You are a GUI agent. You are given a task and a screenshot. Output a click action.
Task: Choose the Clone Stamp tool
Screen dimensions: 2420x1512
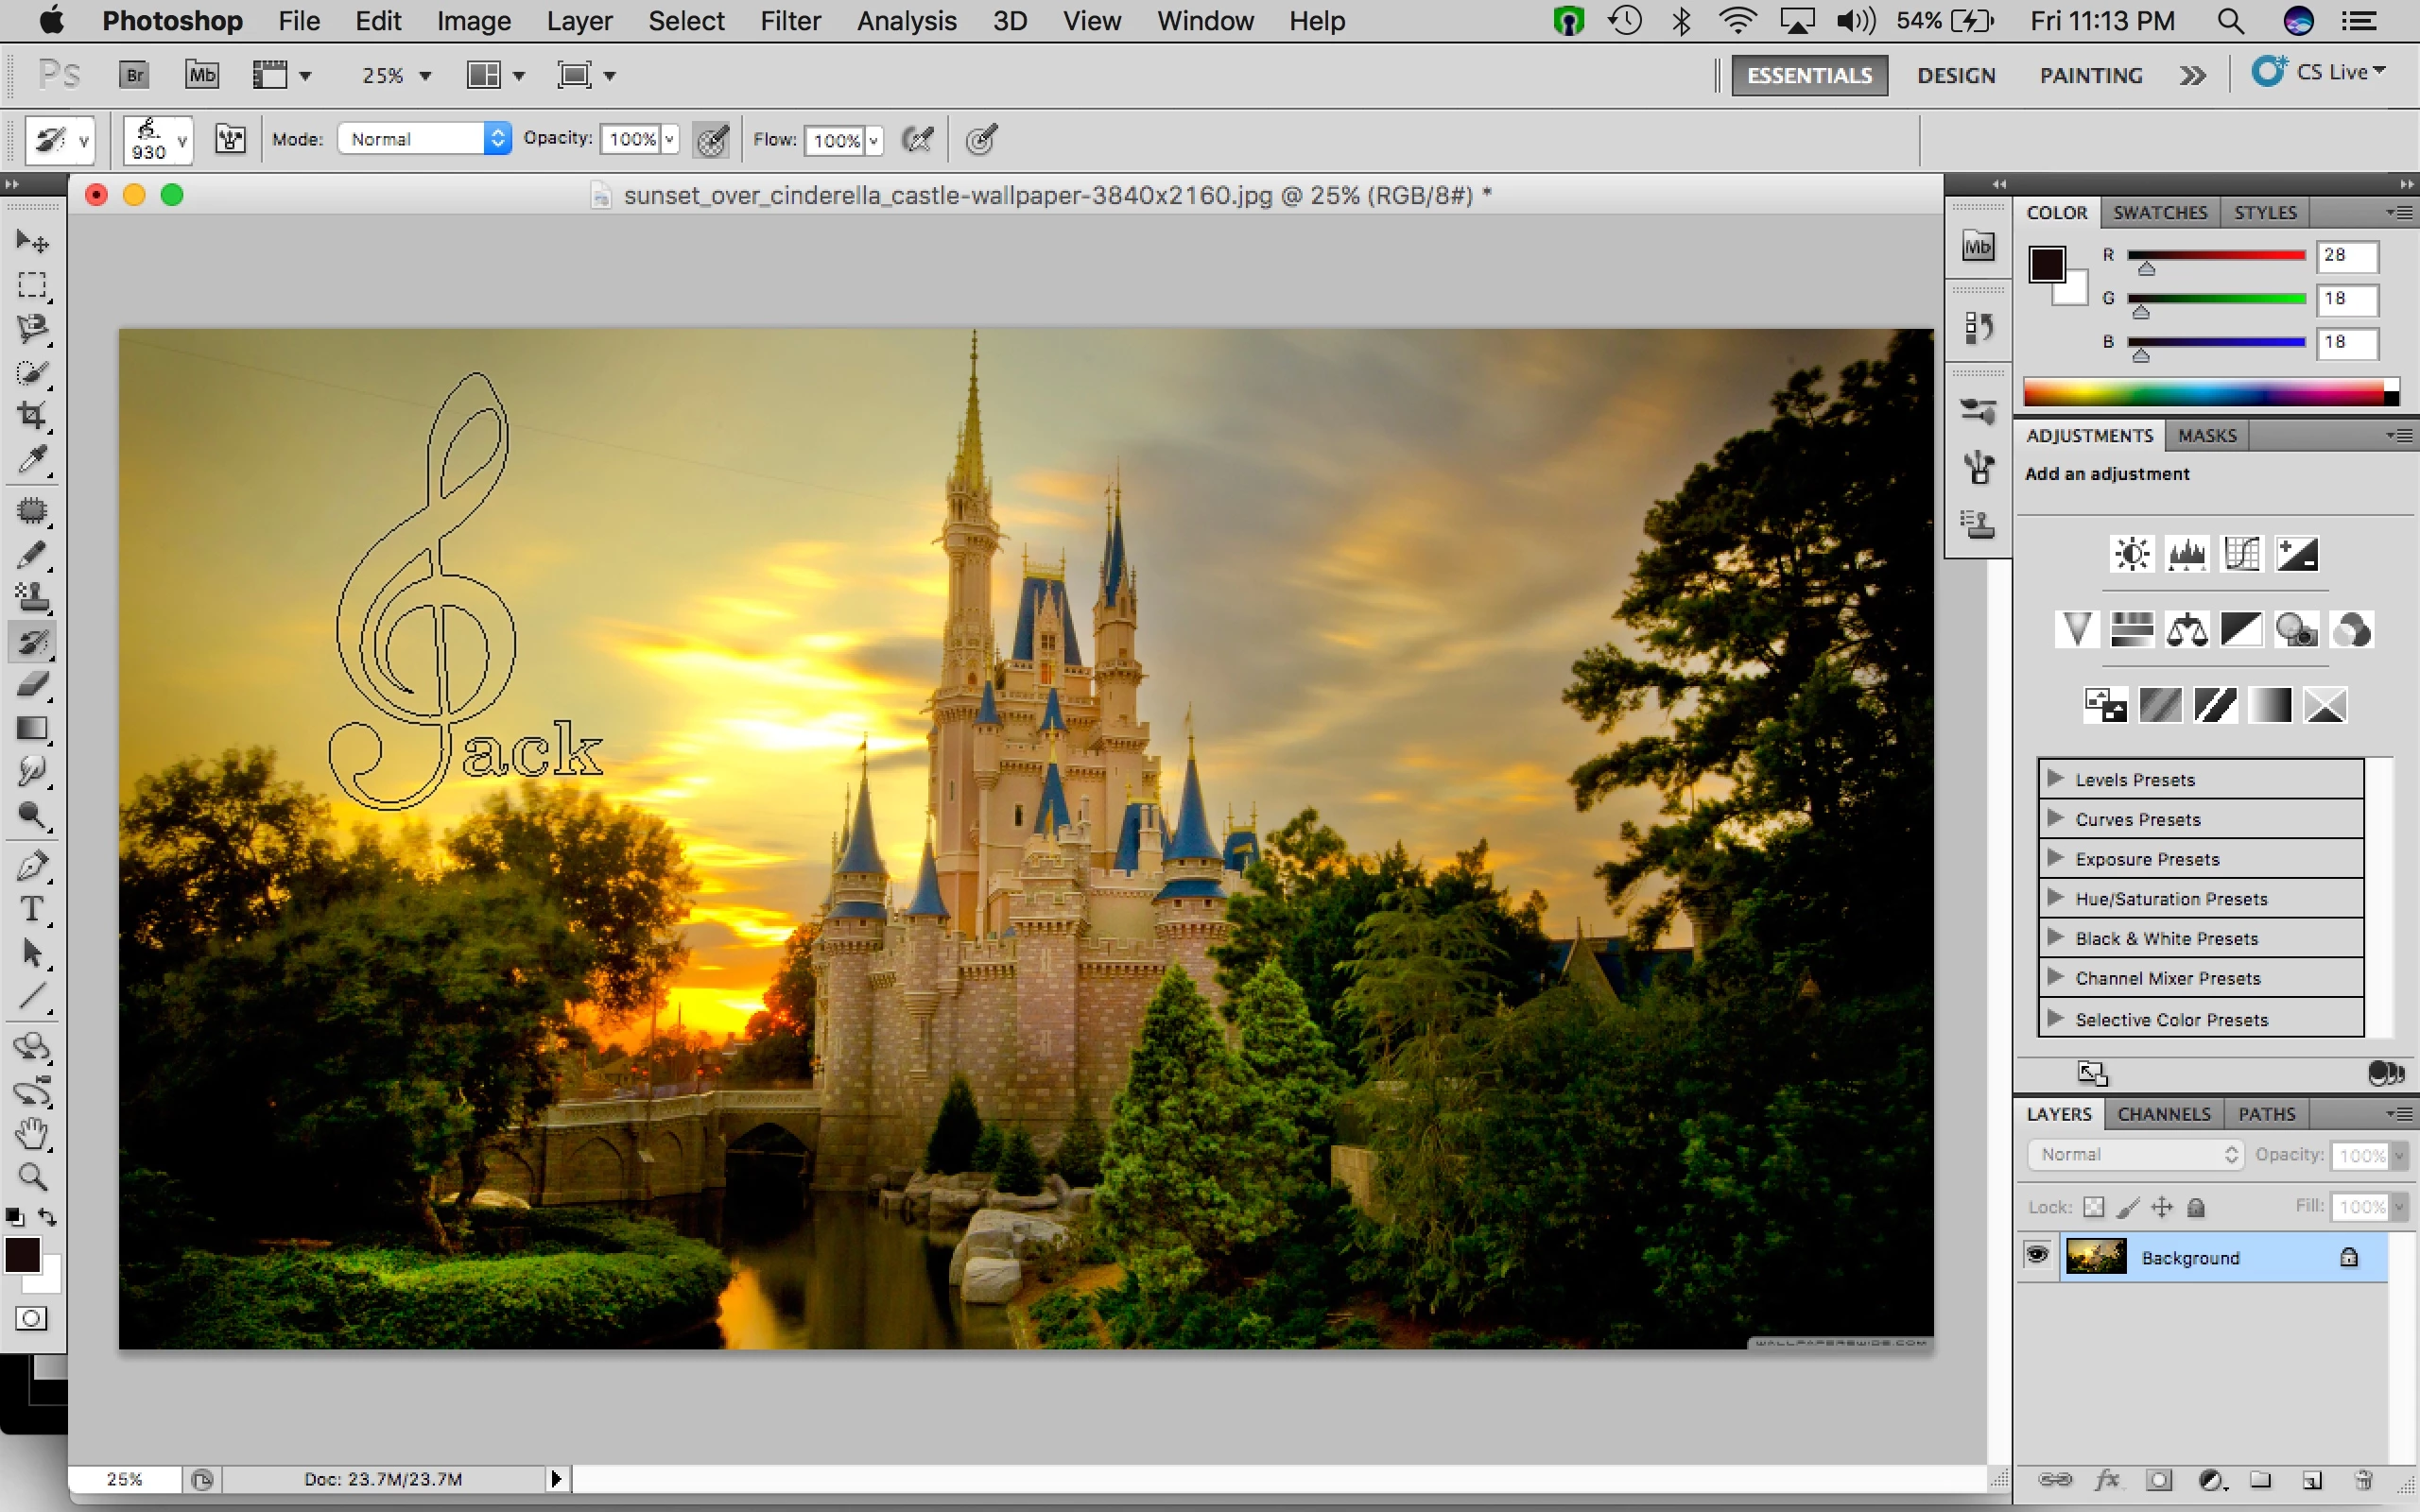(x=32, y=598)
